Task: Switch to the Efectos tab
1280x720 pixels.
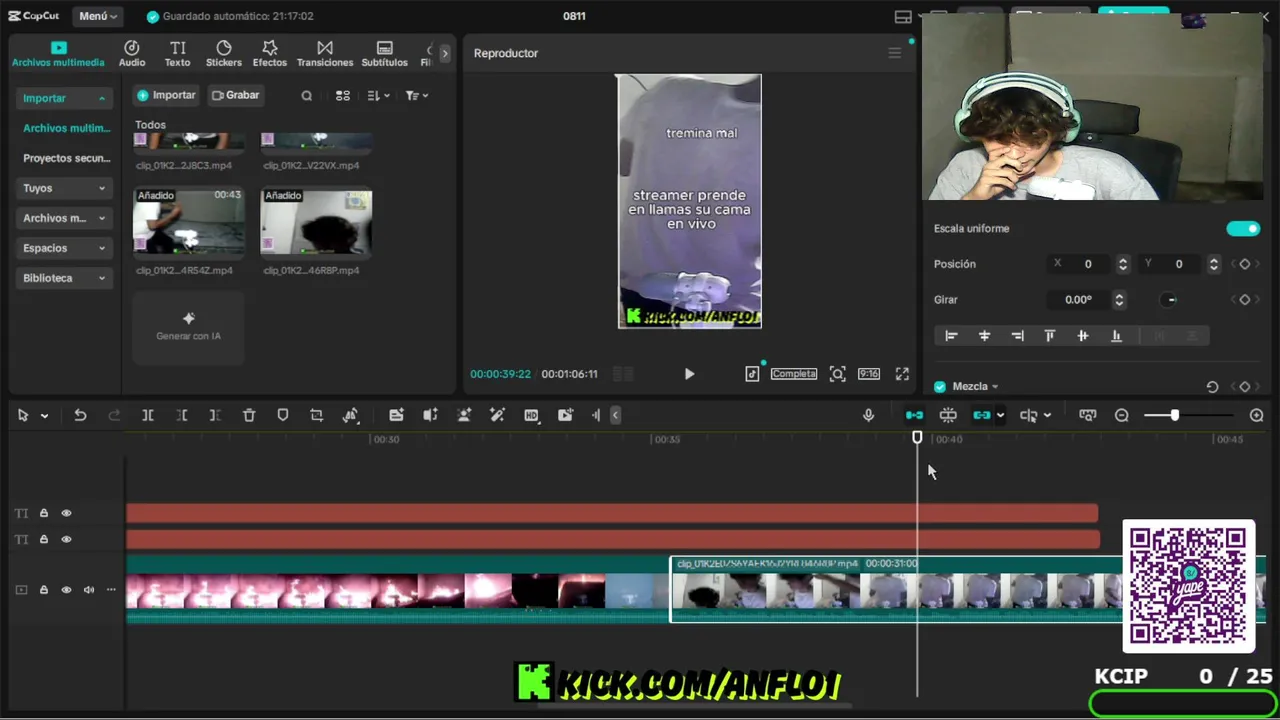Action: (270, 54)
